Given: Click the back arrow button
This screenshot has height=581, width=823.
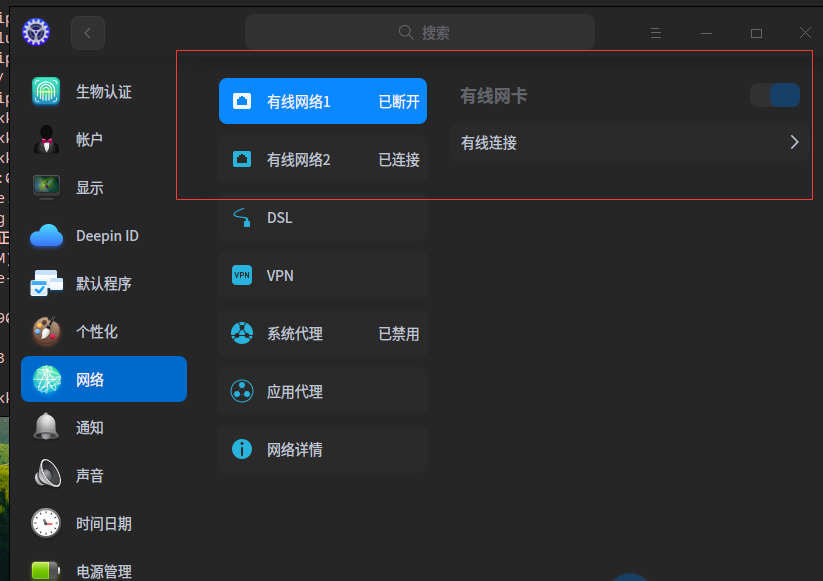Looking at the screenshot, I should coord(87,32).
